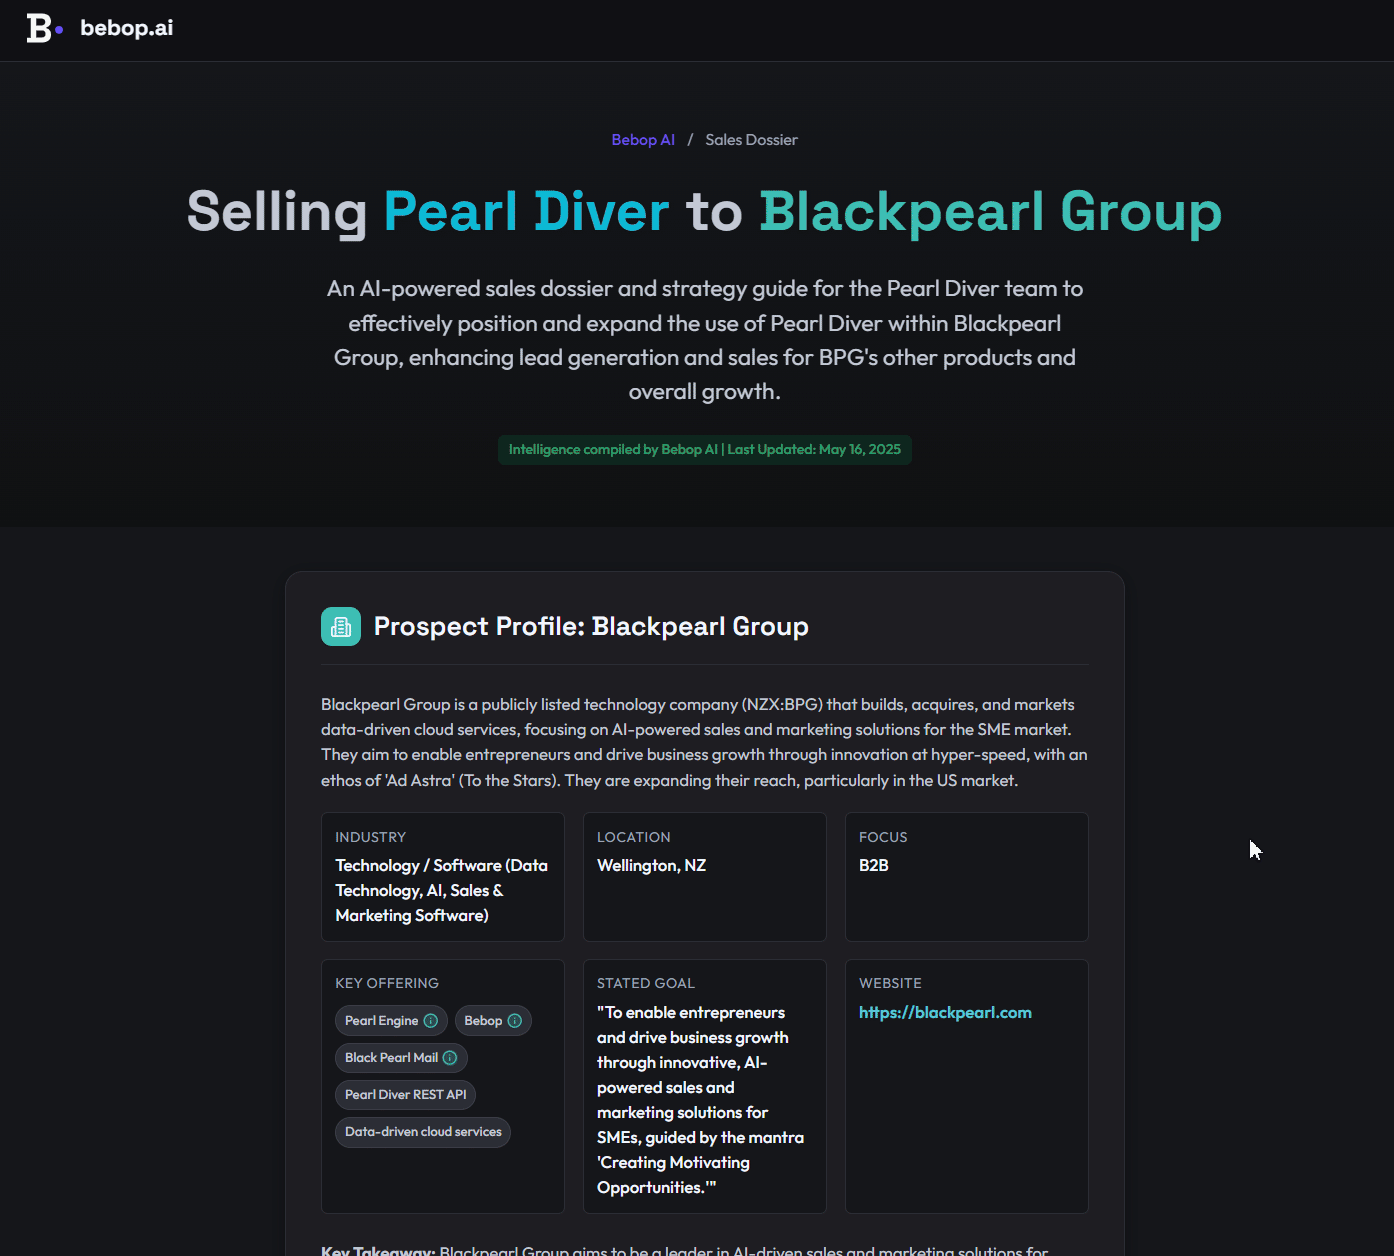Screen dimensions: 1394x1256
Task: Click the Prospect Profile building icon
Action: [x=341, y=627]
